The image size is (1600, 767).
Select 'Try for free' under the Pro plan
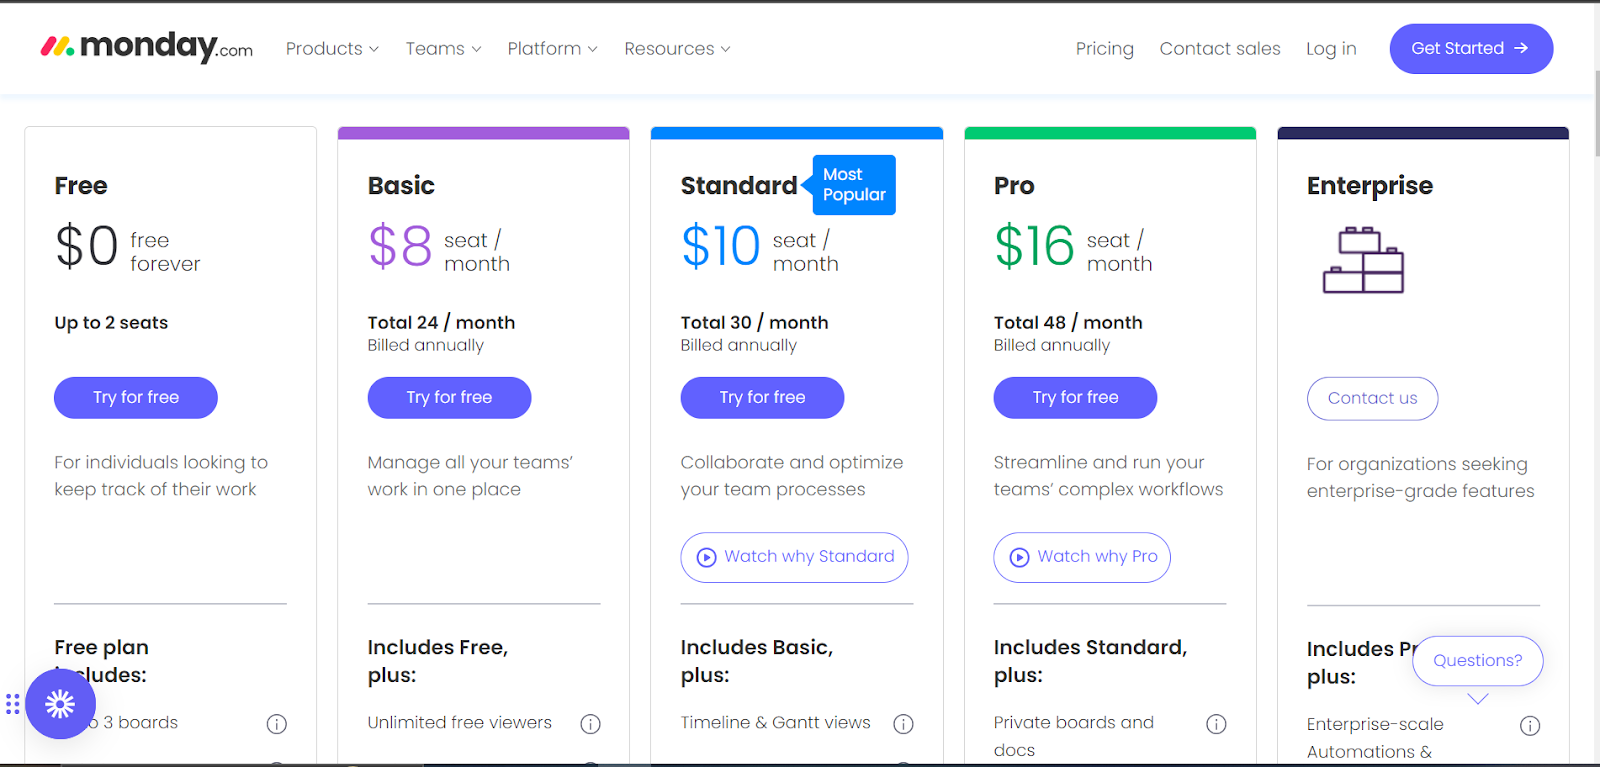pos(1074,397)
